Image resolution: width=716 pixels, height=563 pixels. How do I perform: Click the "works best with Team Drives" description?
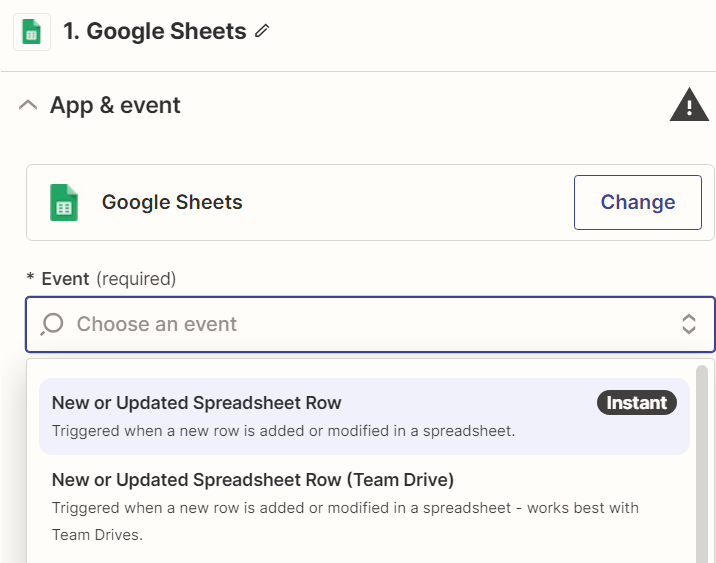[345, 521]
